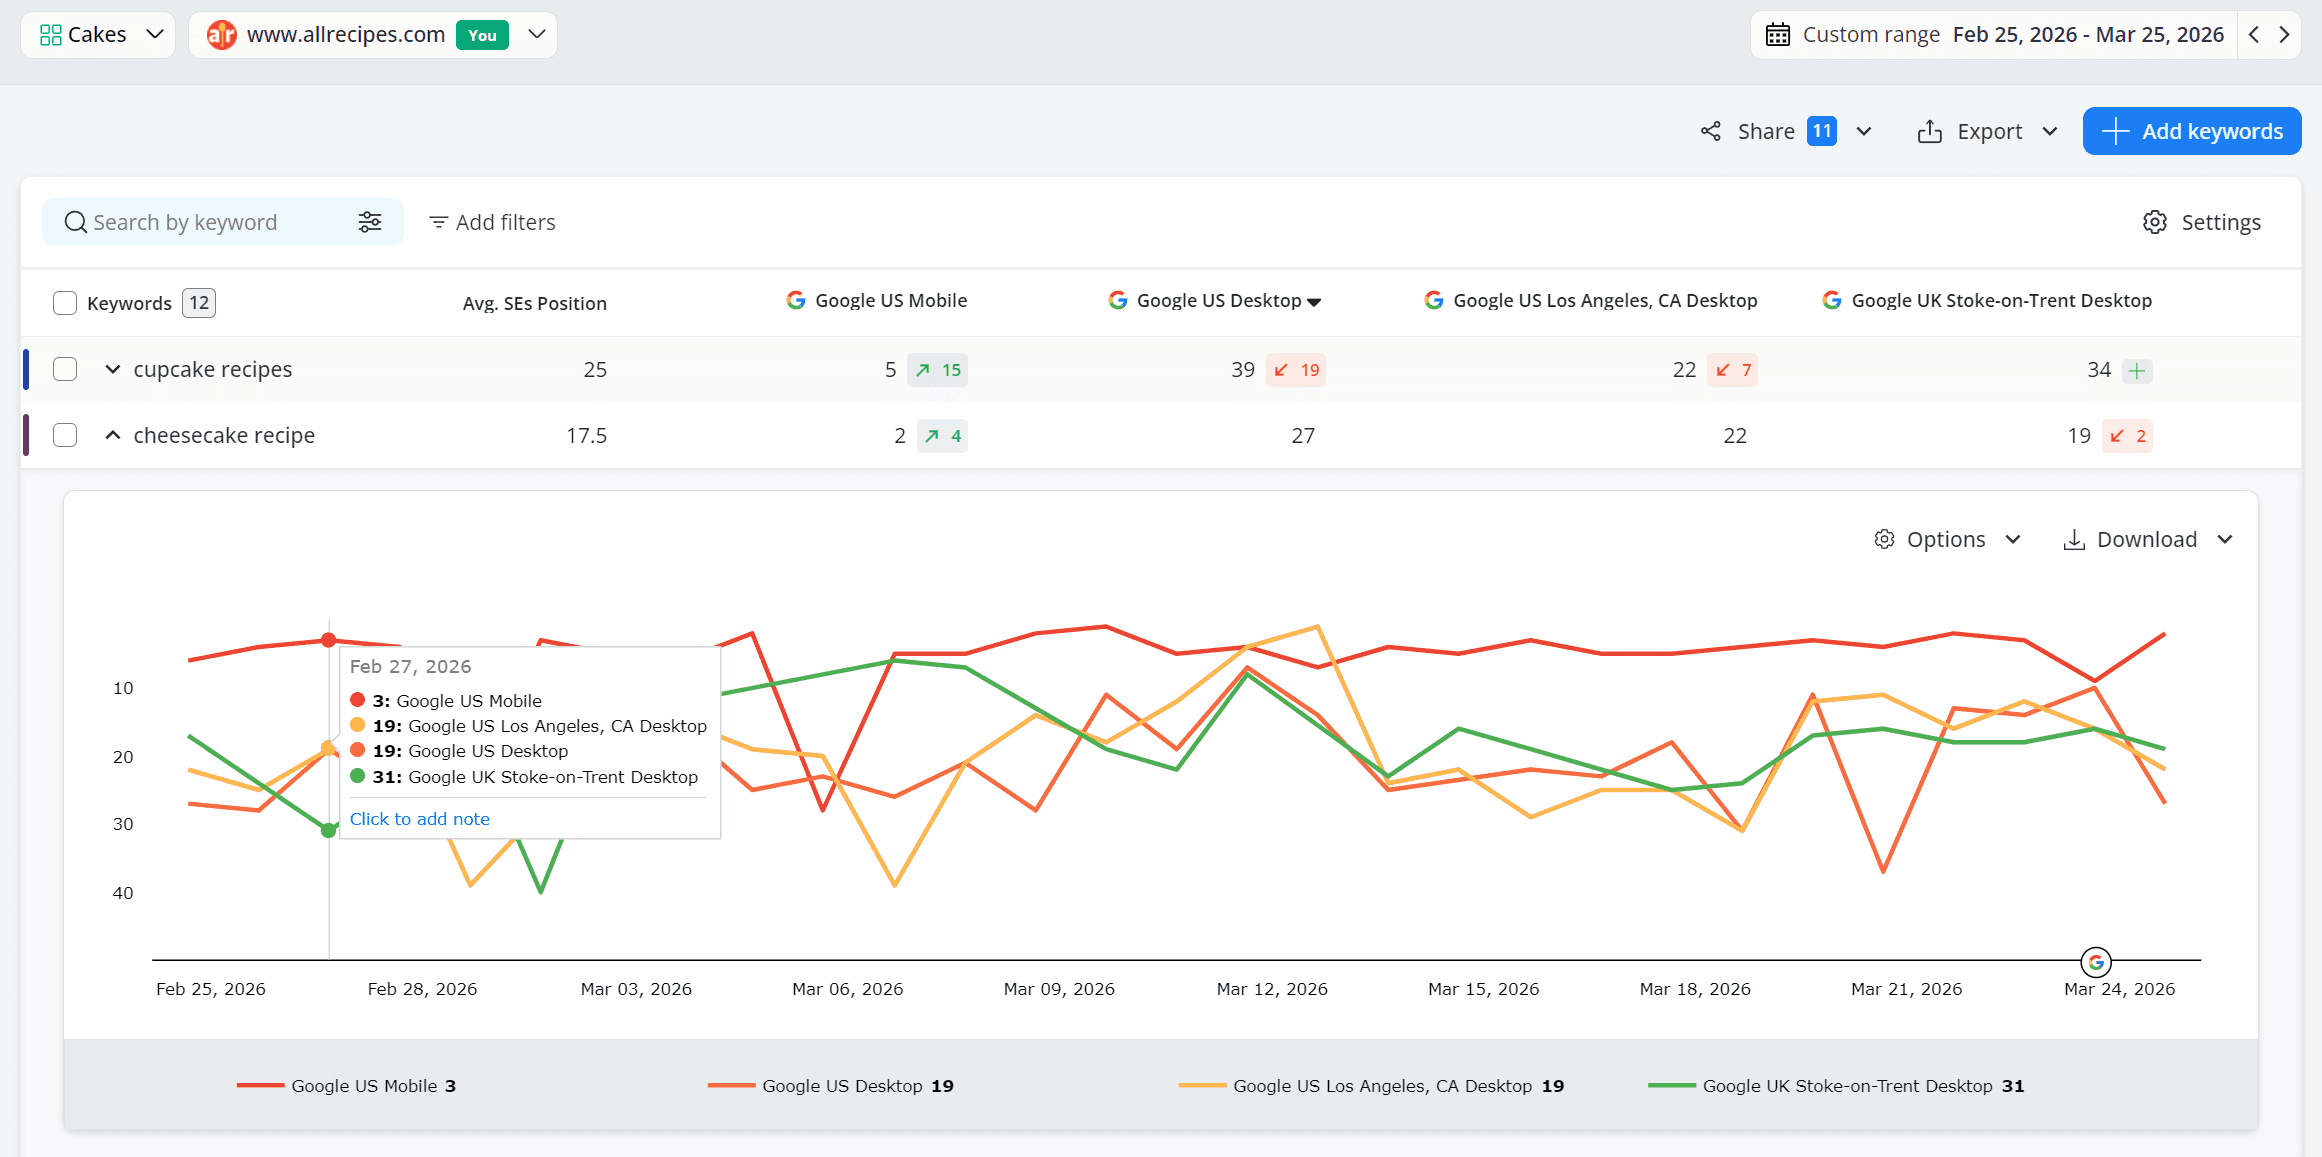This screenshot has height=1157, width=2322.
Task: Click the calendar icon beside Custom range
Action: (1778, 35)
